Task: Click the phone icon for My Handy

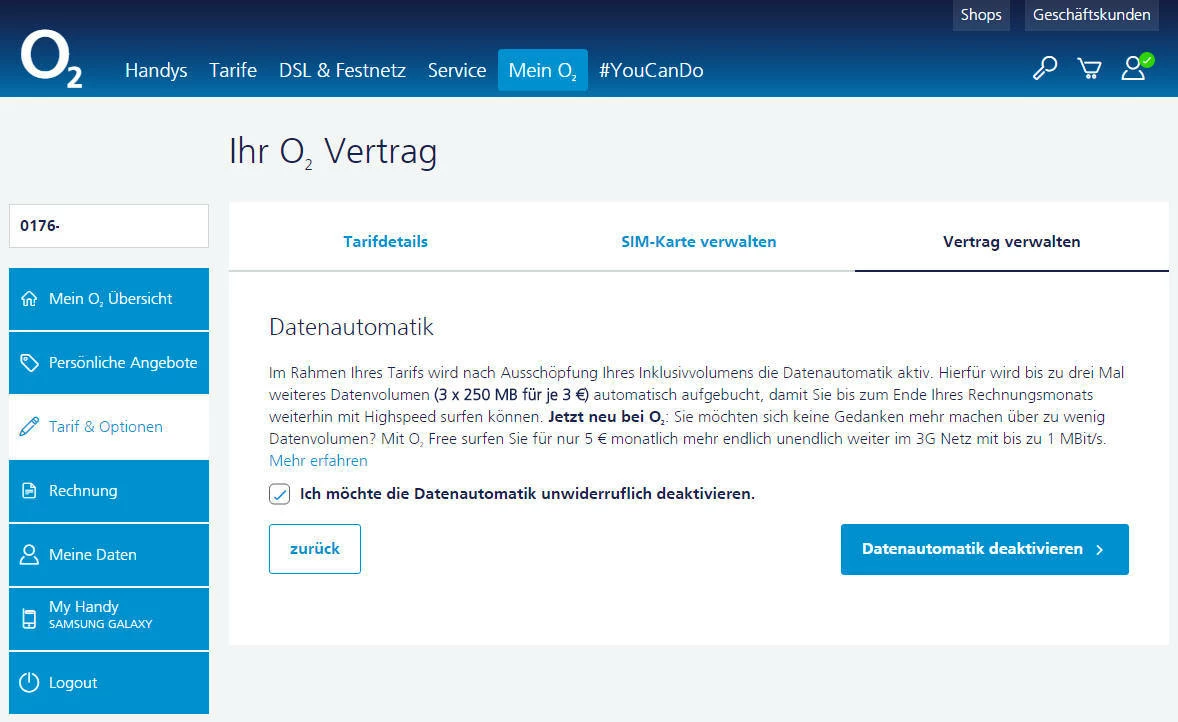Action: click(29, 618)
